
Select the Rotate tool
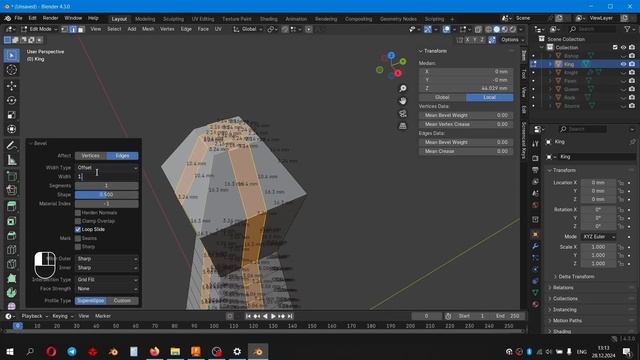click(11, 100)
